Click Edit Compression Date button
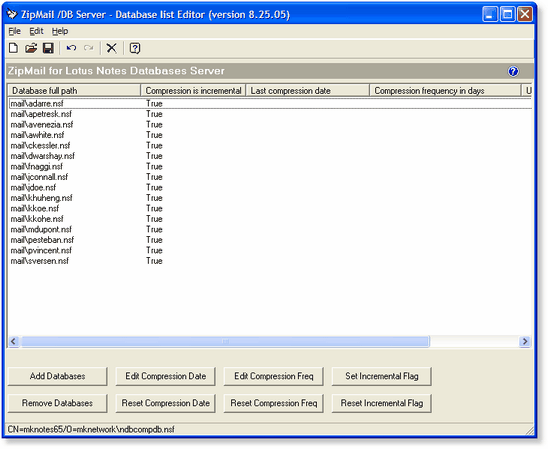The image size is (548, 449). (166, 376)
